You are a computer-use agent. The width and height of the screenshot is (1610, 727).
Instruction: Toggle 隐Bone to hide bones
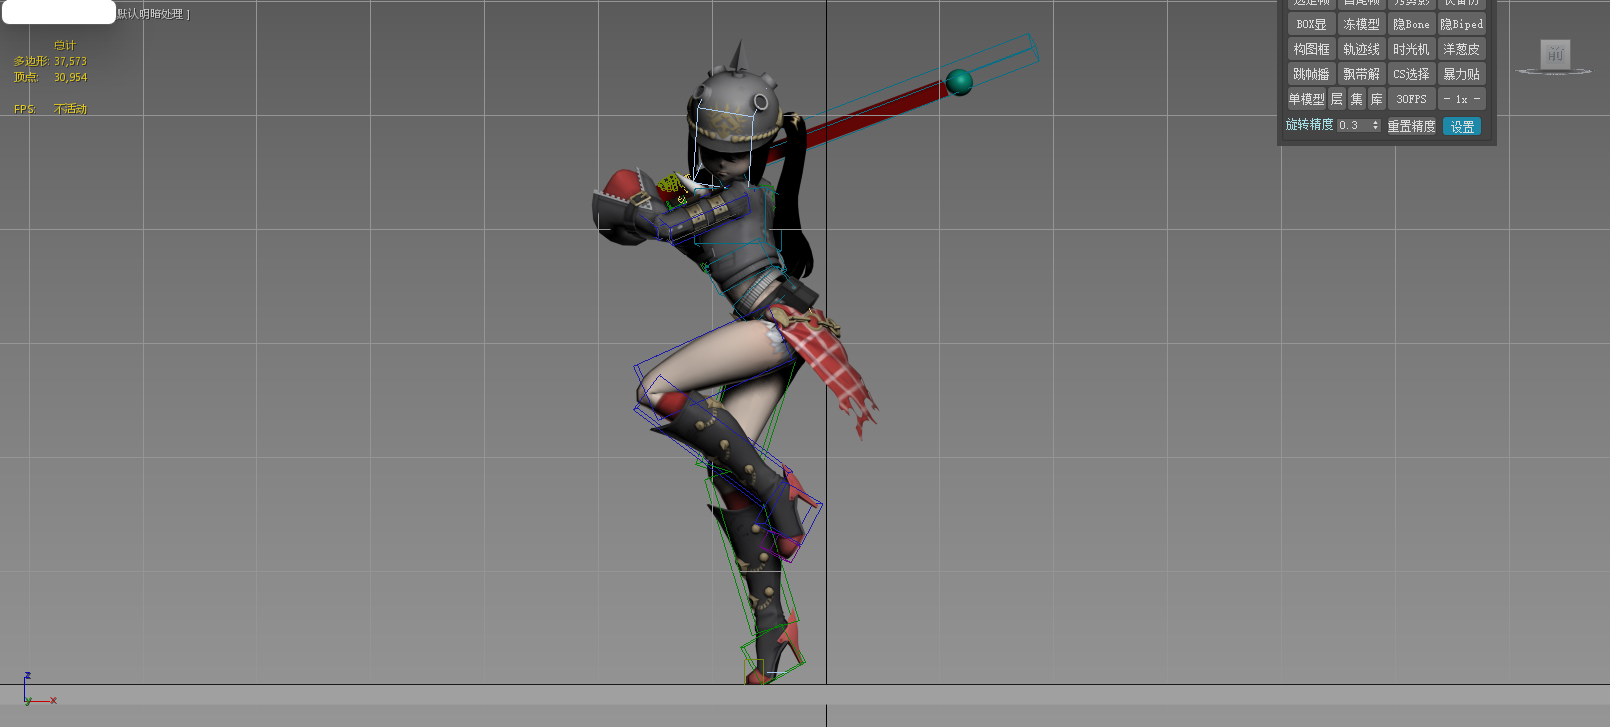1411,24
